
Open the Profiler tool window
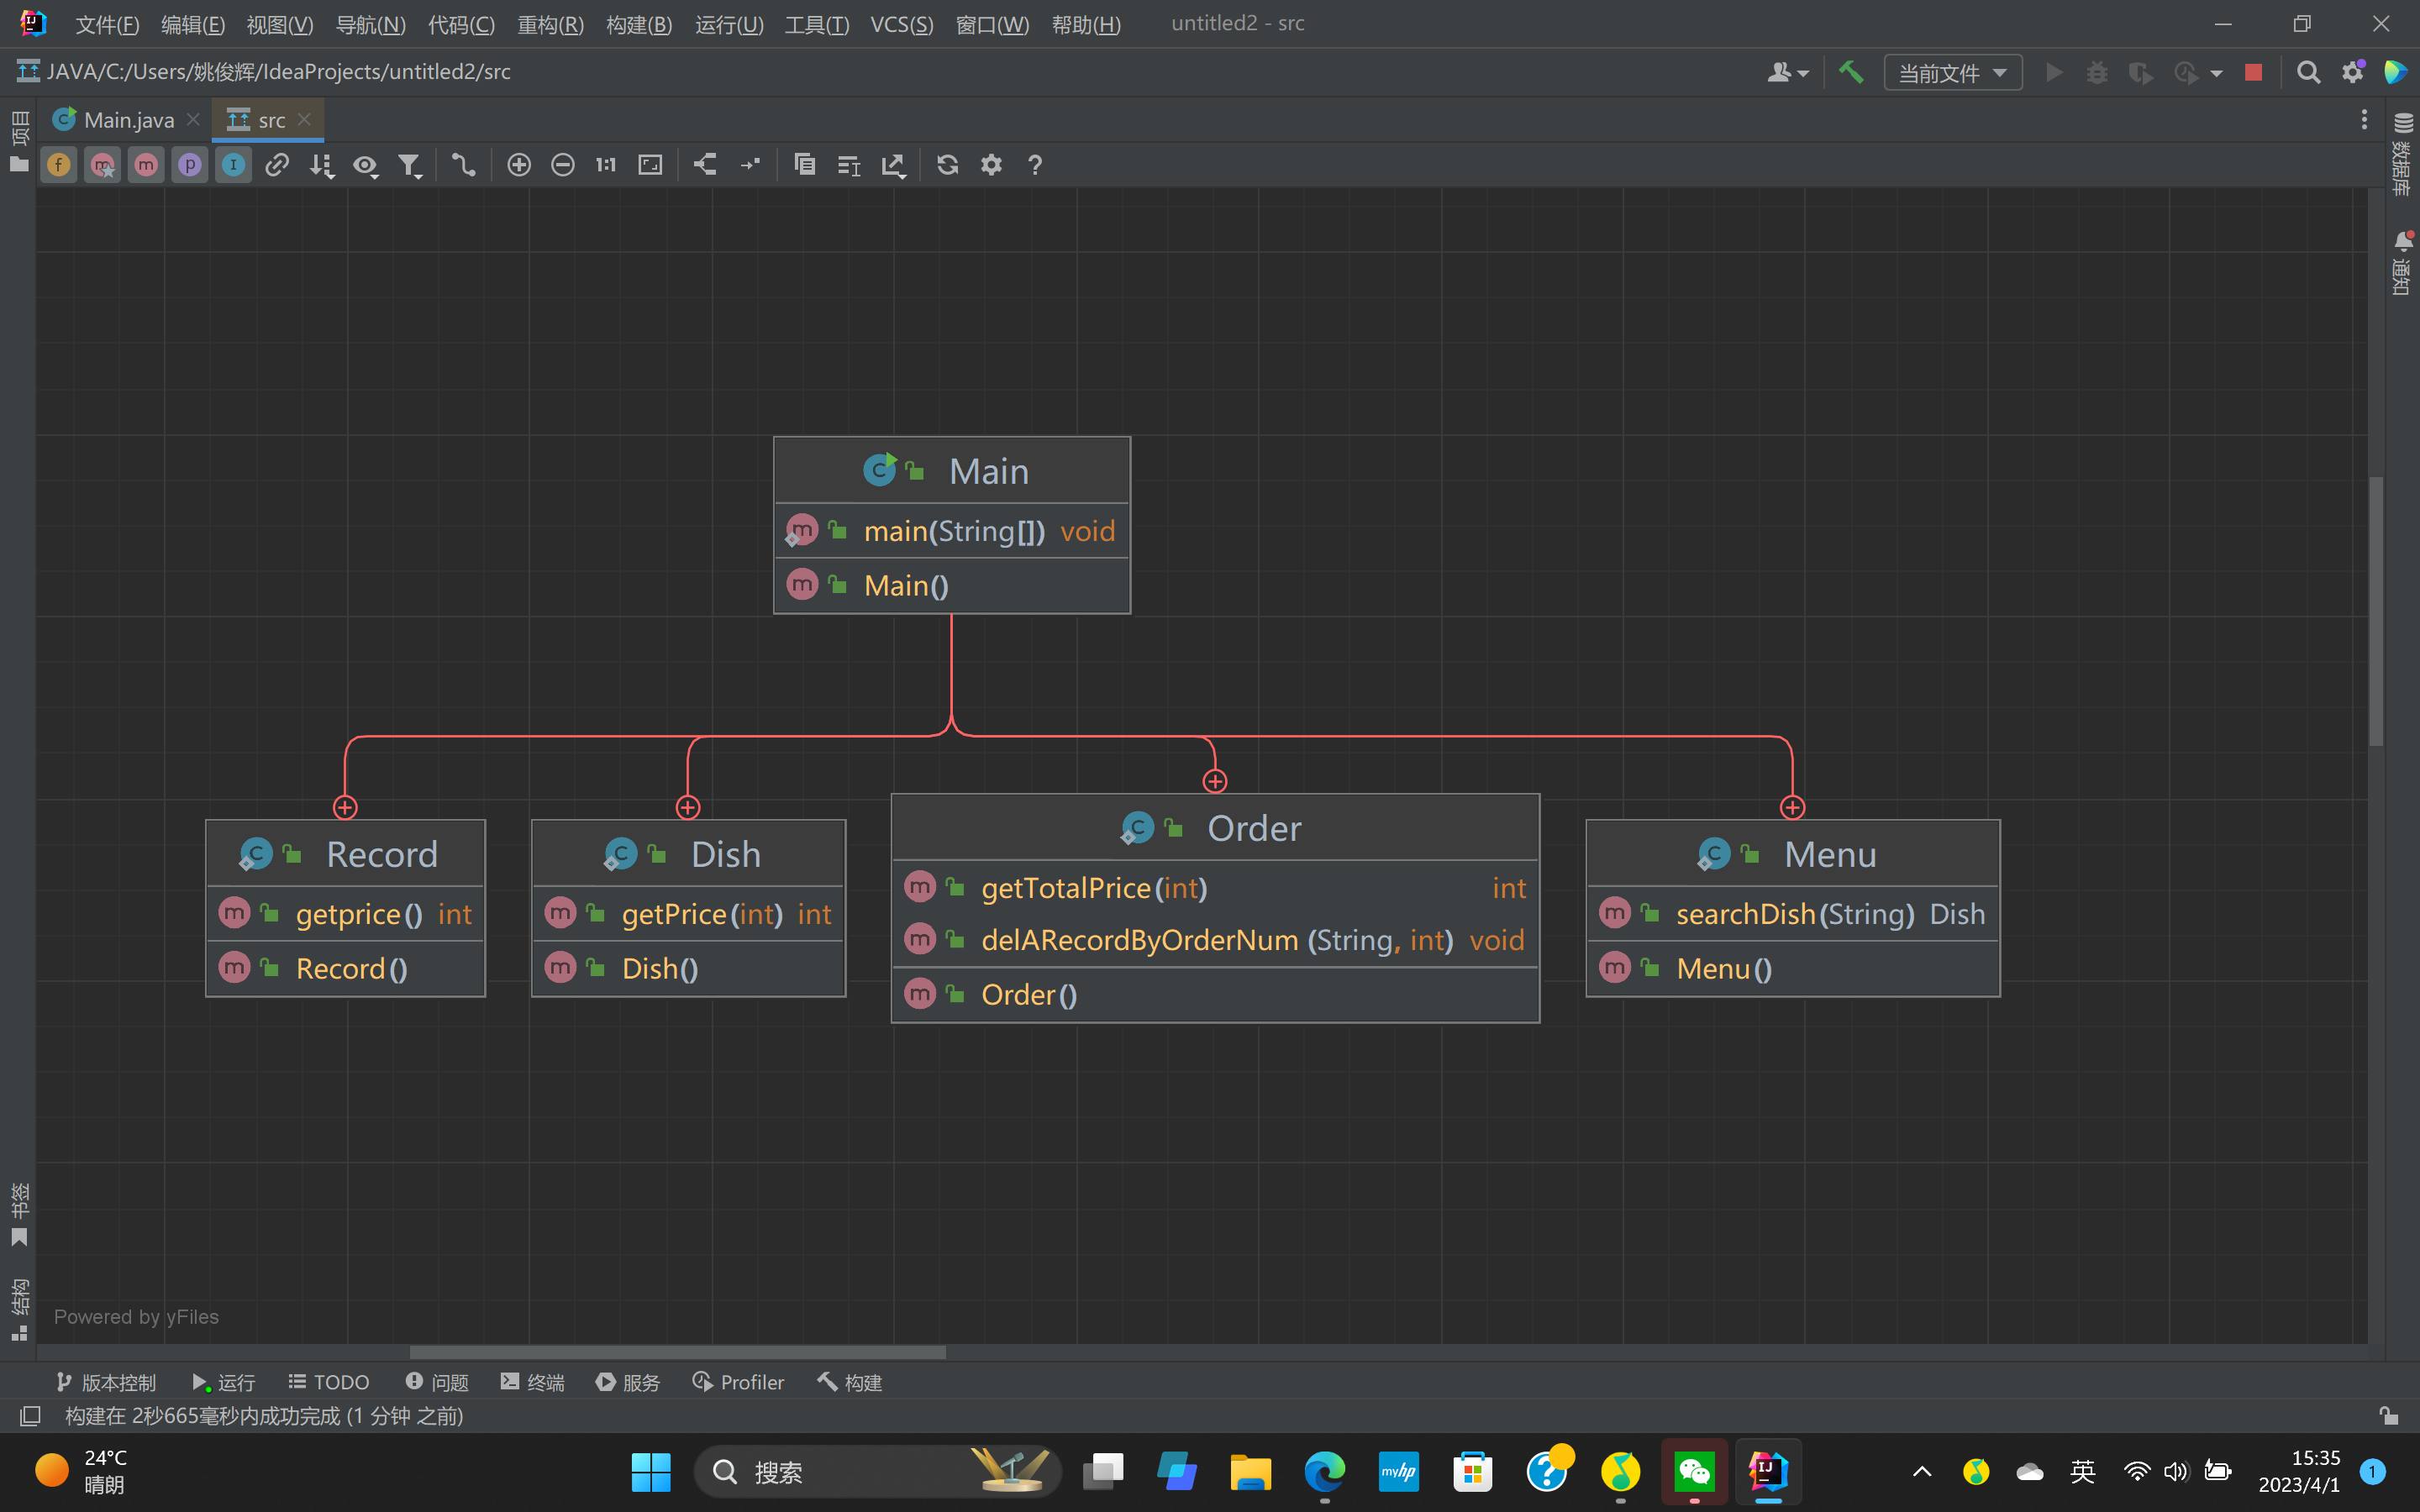(738, 1382)
